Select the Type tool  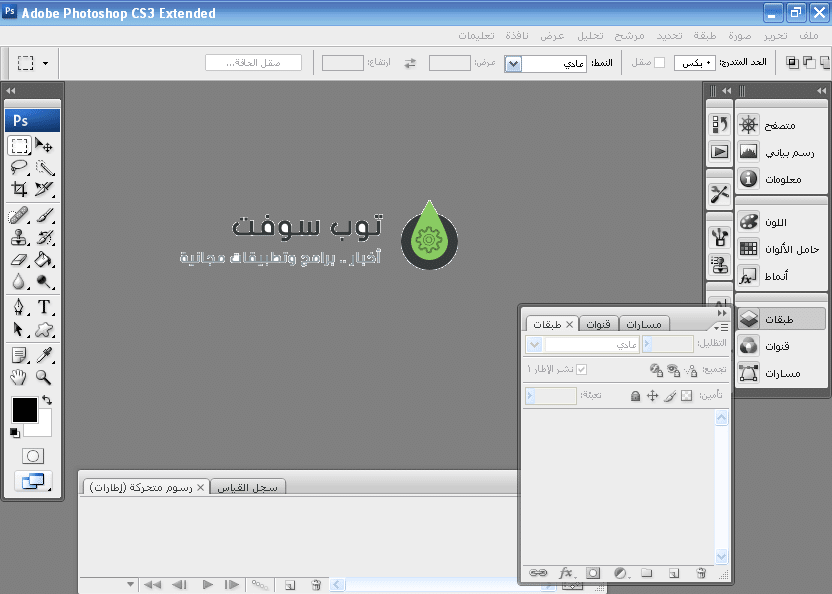[45, 307]
